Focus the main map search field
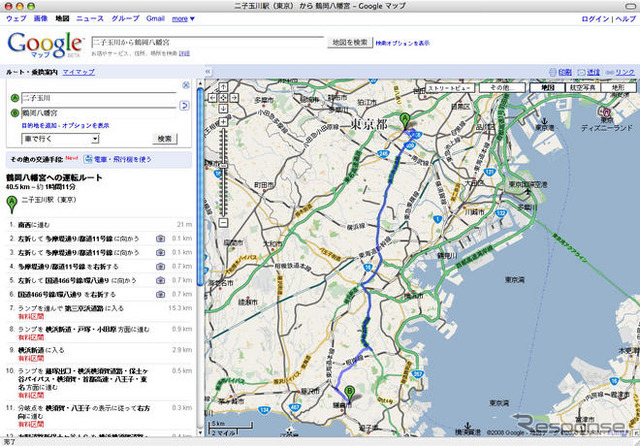 [x=207, y=42]
